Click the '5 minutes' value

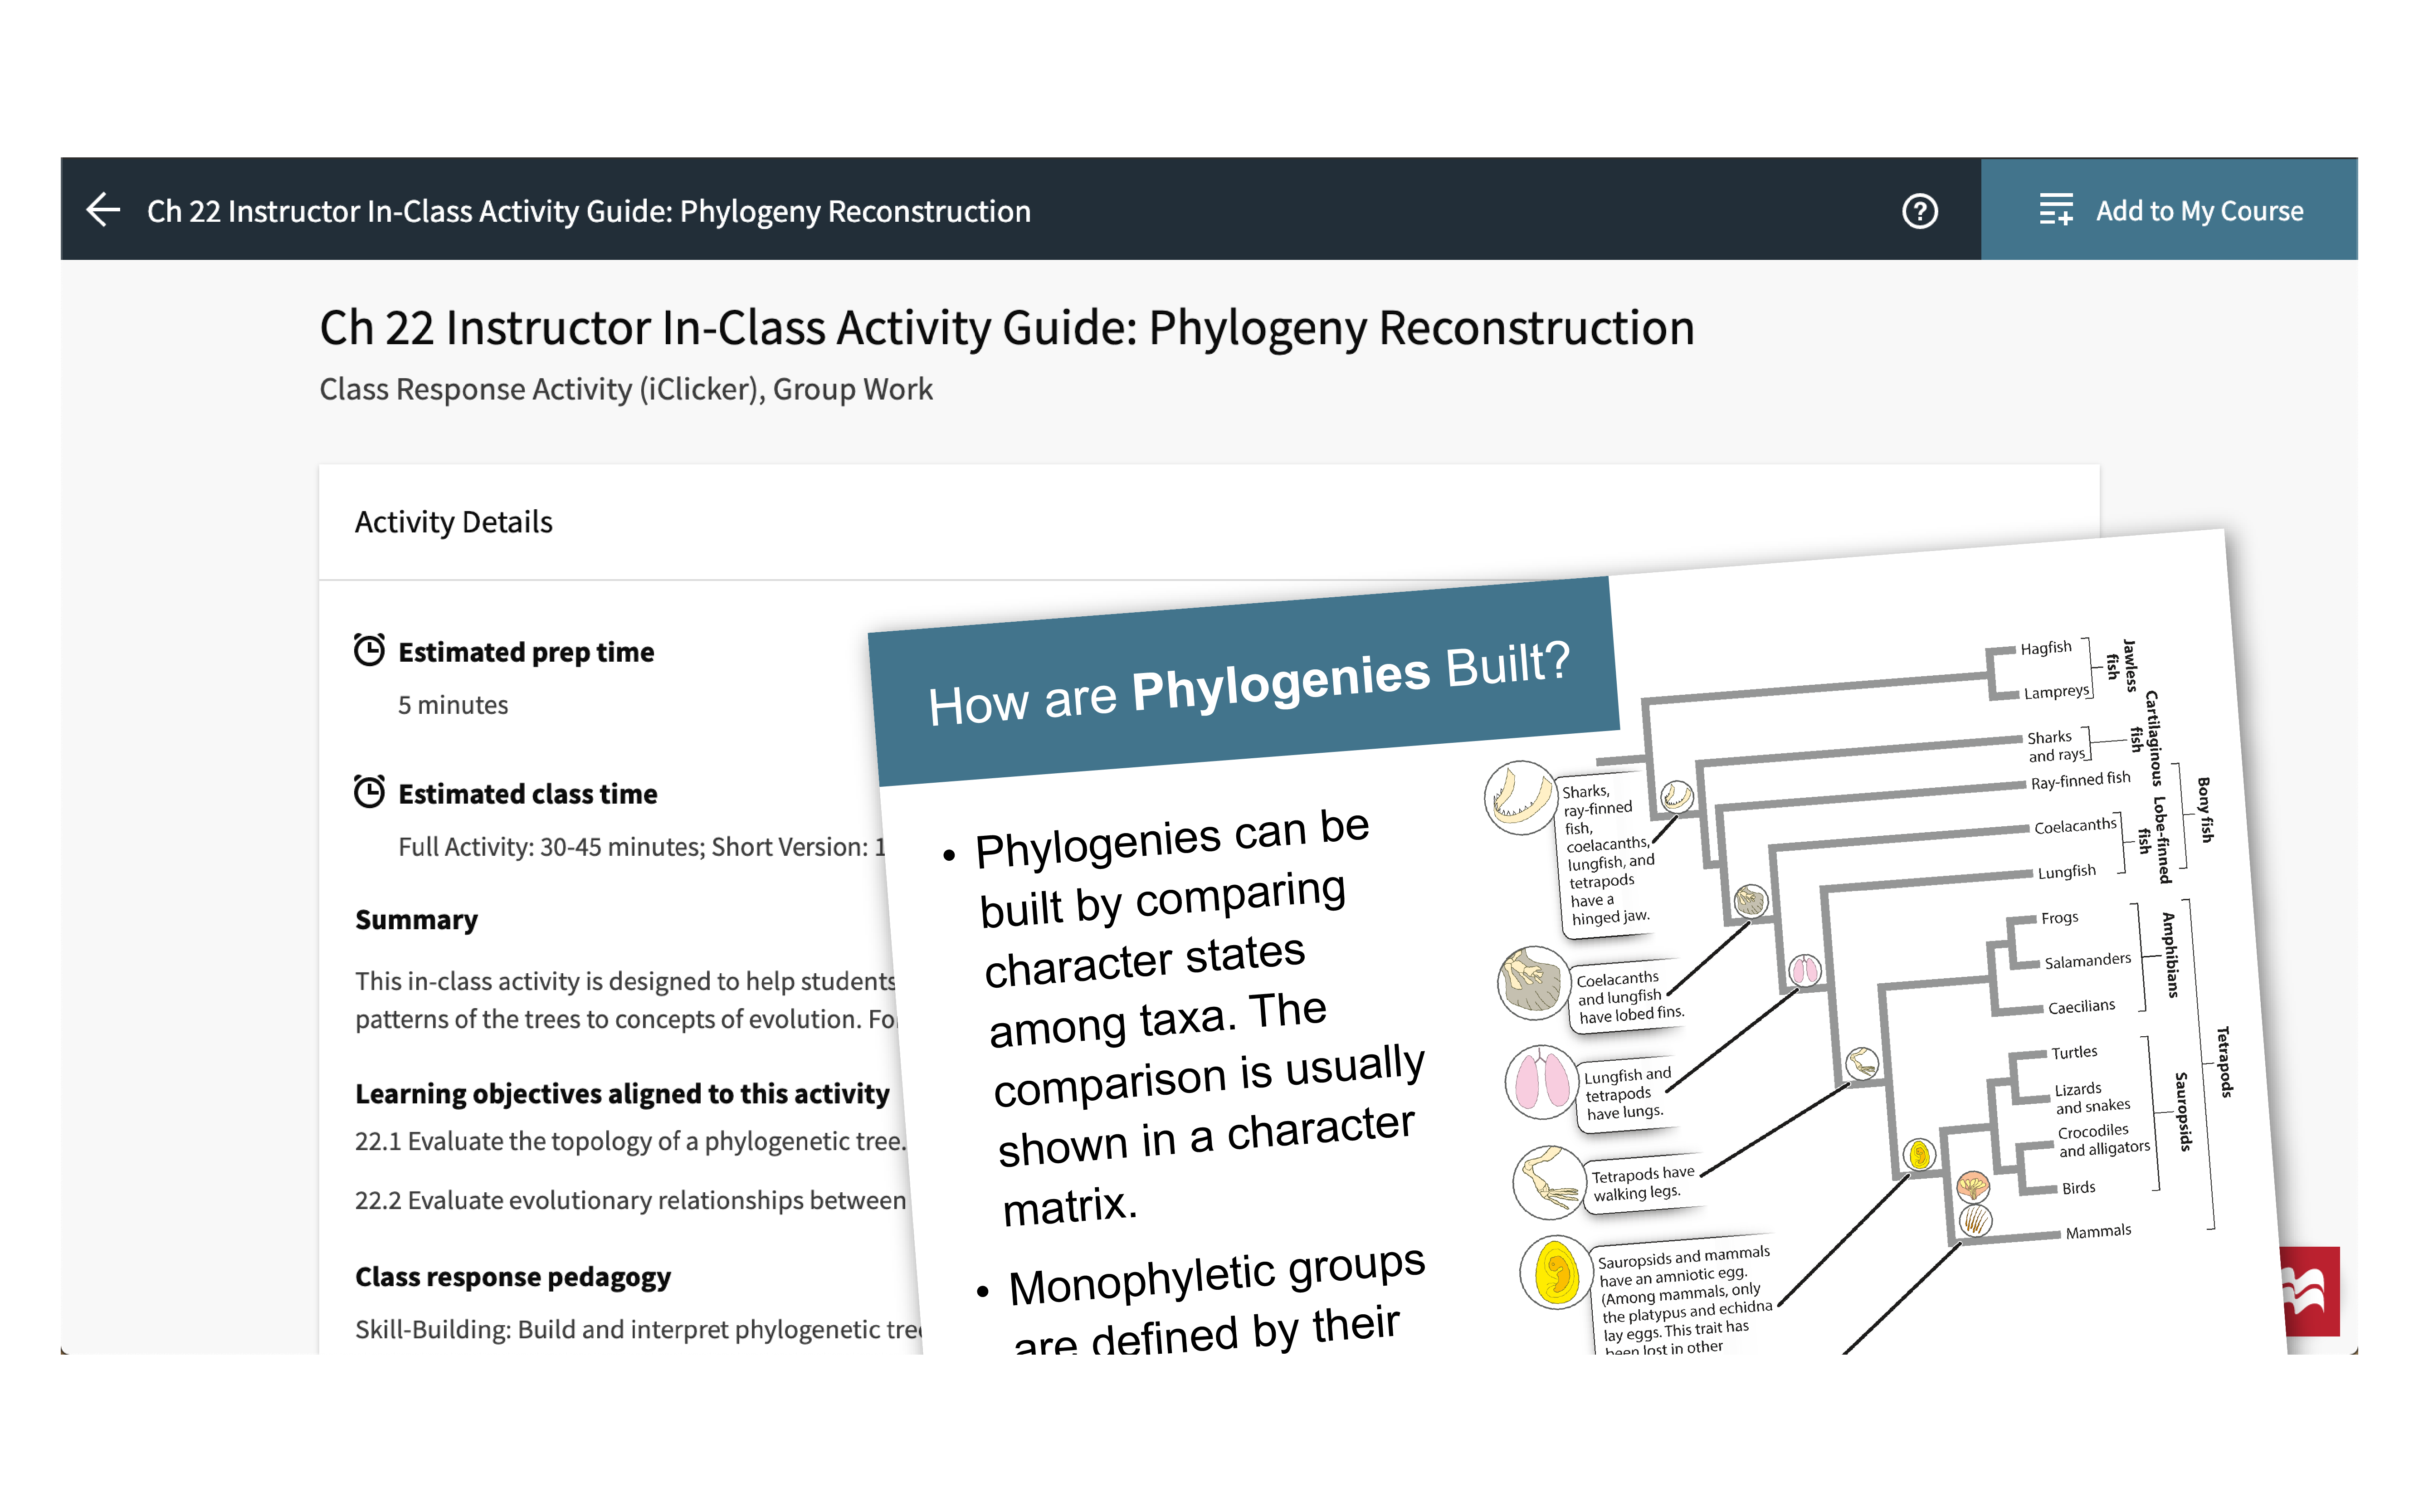click(x=453, y=705)
